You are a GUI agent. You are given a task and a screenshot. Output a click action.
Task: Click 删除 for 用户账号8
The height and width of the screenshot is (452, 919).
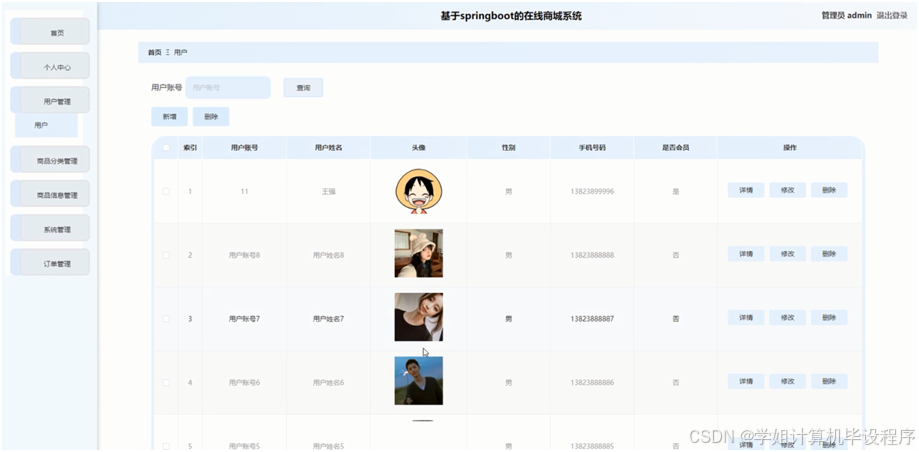click(x=829, y=254)
